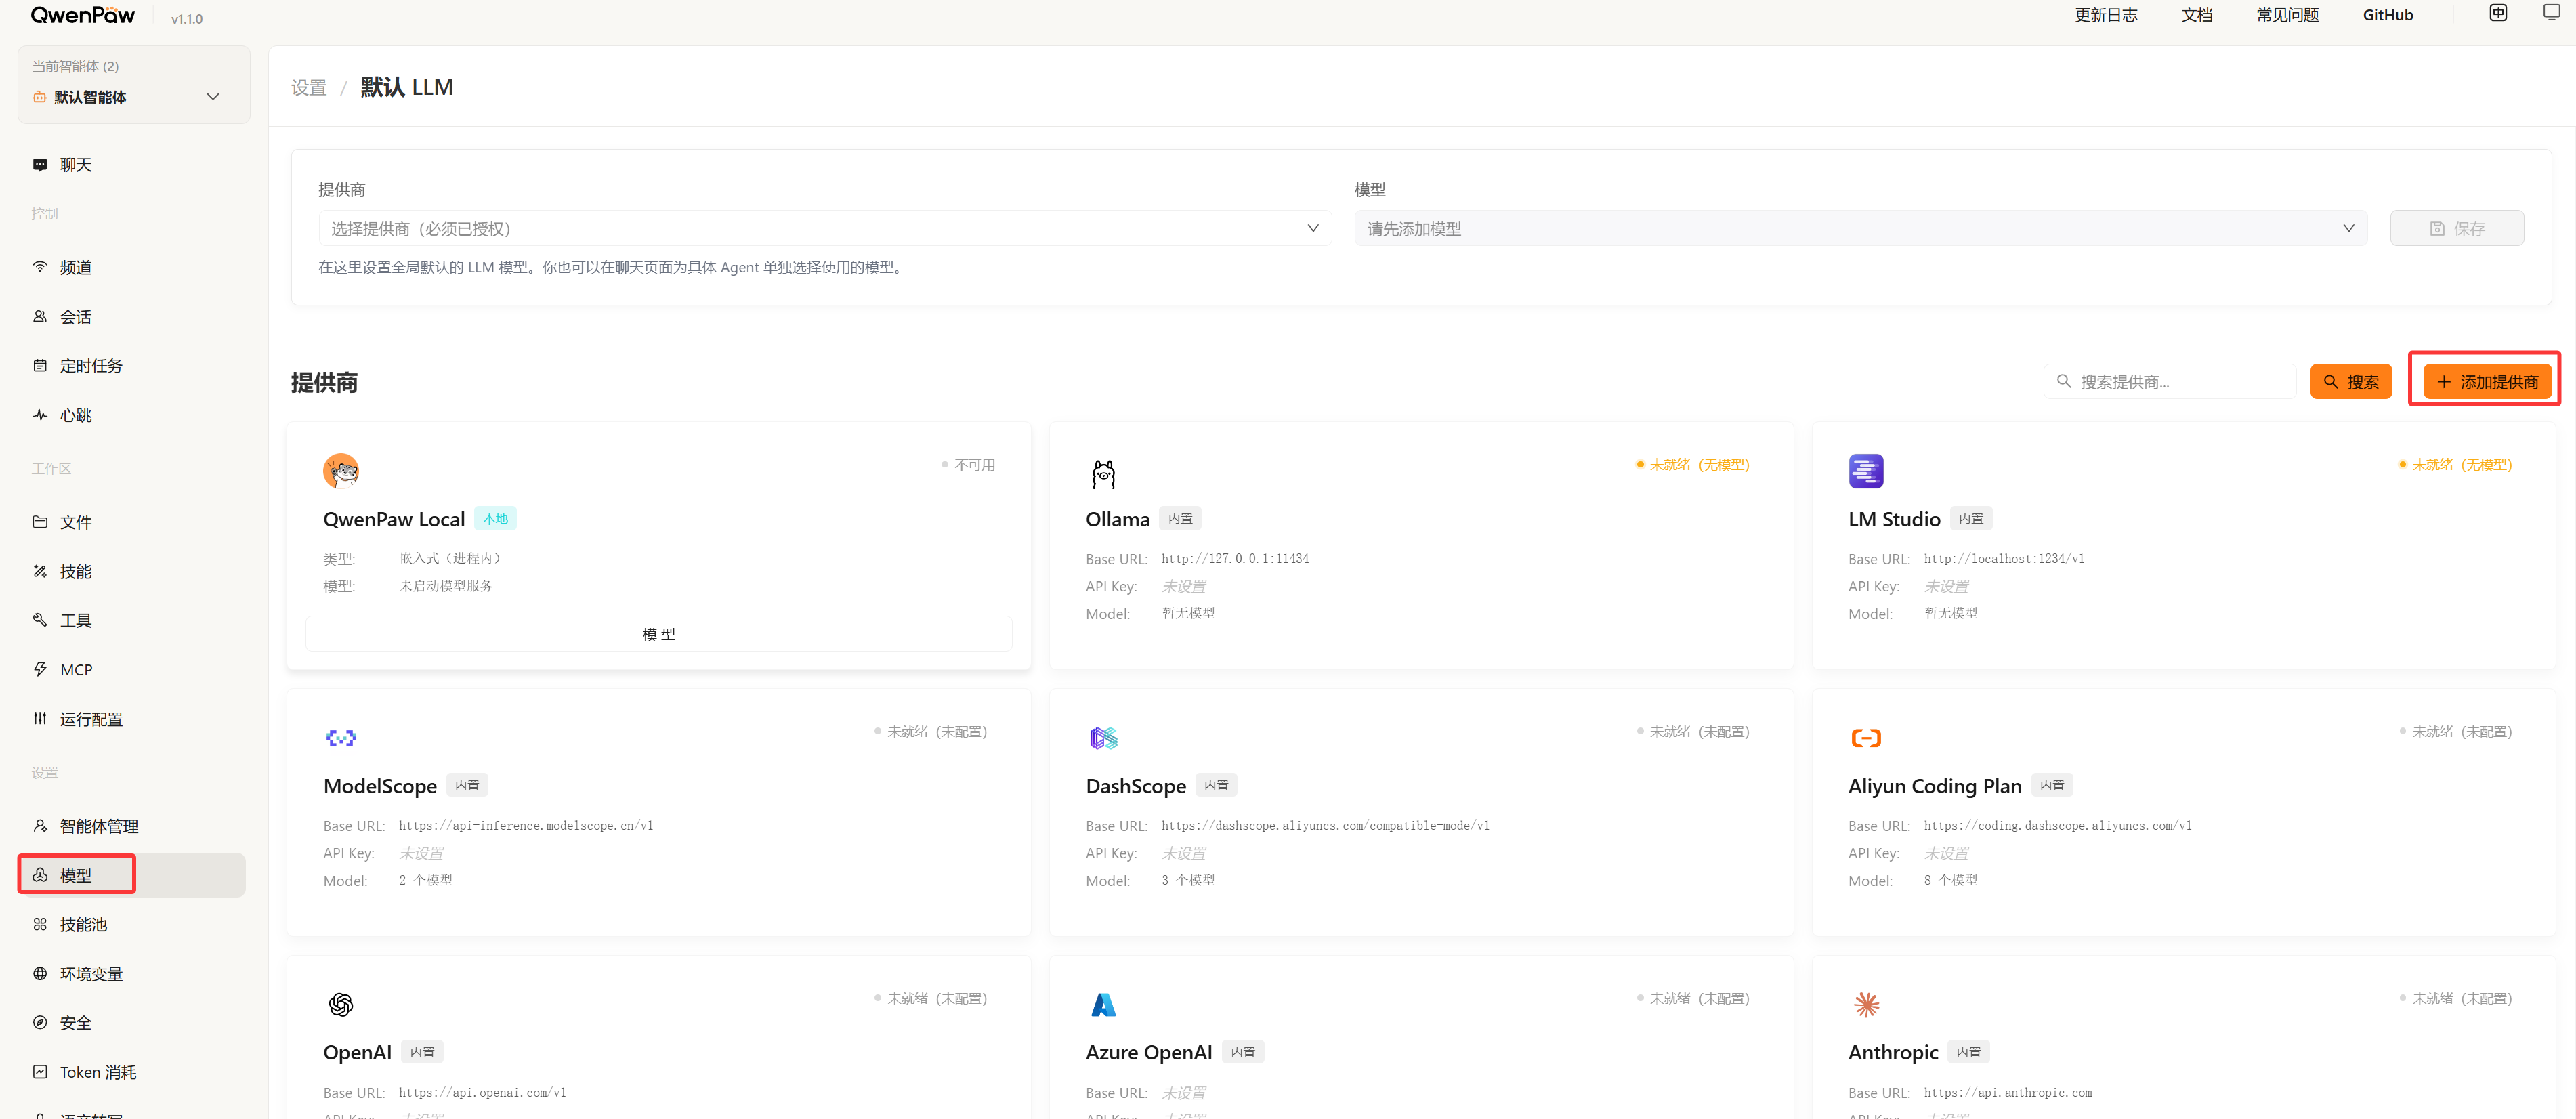Click the OpenAI logo icon
Screen dimensions: 2576x1119
pos(341,1004)
